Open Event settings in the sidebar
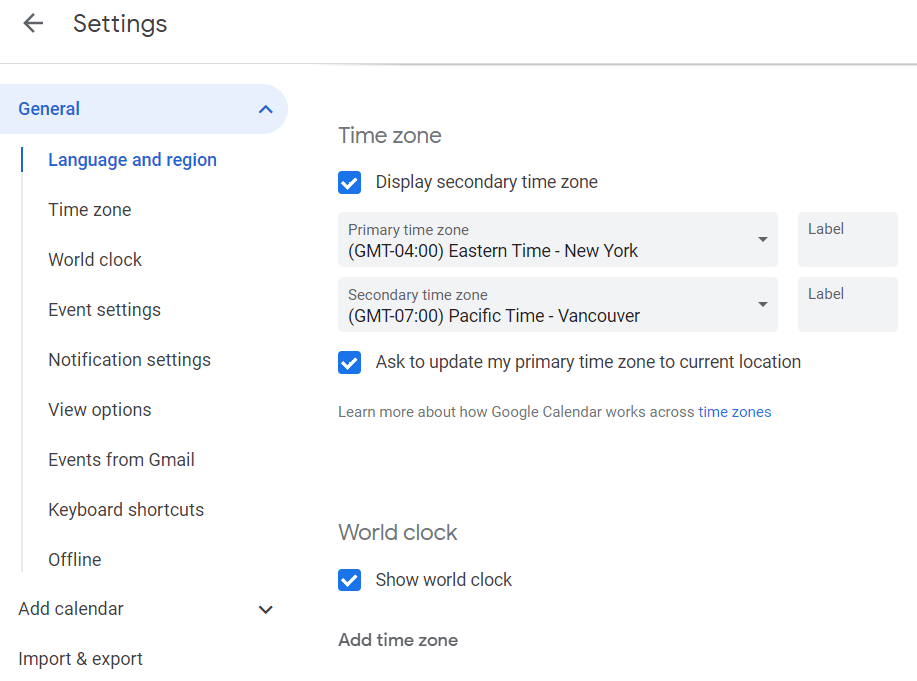 [x=104, y=310]
